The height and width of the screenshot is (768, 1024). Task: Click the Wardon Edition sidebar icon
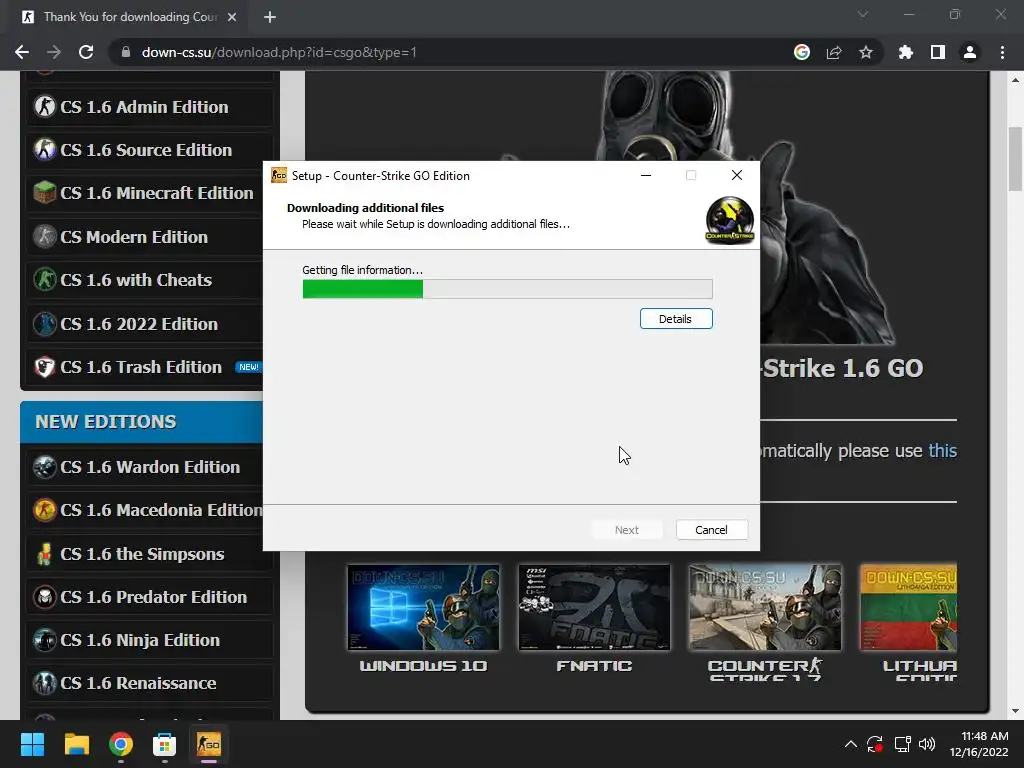[x=44, y=467]
